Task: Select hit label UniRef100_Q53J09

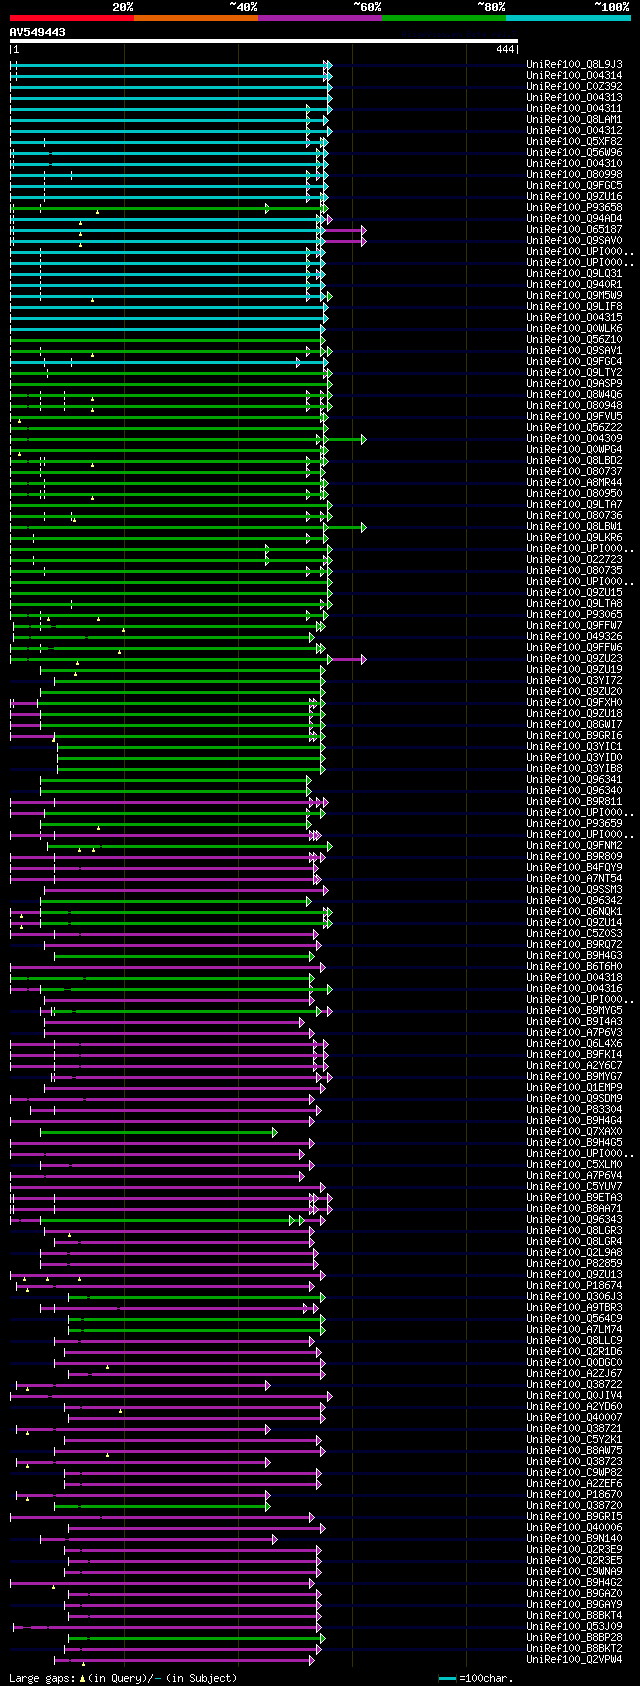Action: click(574, 1627)
